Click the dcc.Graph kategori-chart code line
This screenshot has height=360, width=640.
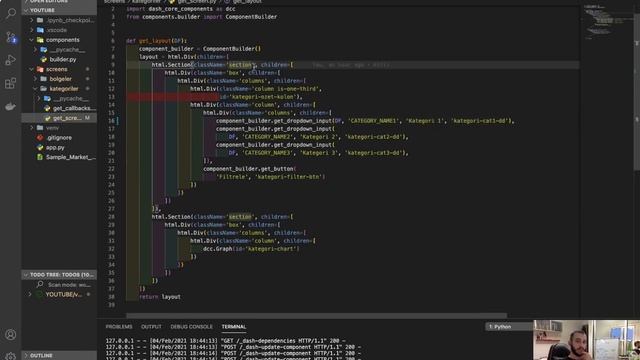[251, 249]
